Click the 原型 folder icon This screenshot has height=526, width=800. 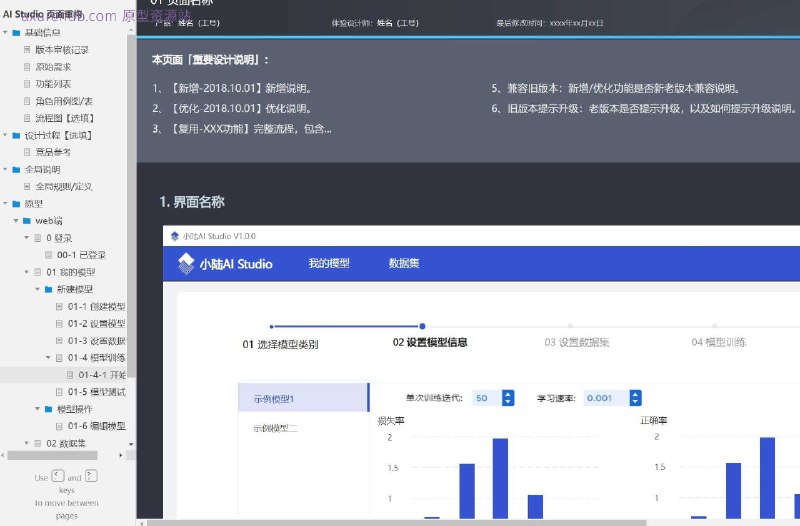click(16, 204)
